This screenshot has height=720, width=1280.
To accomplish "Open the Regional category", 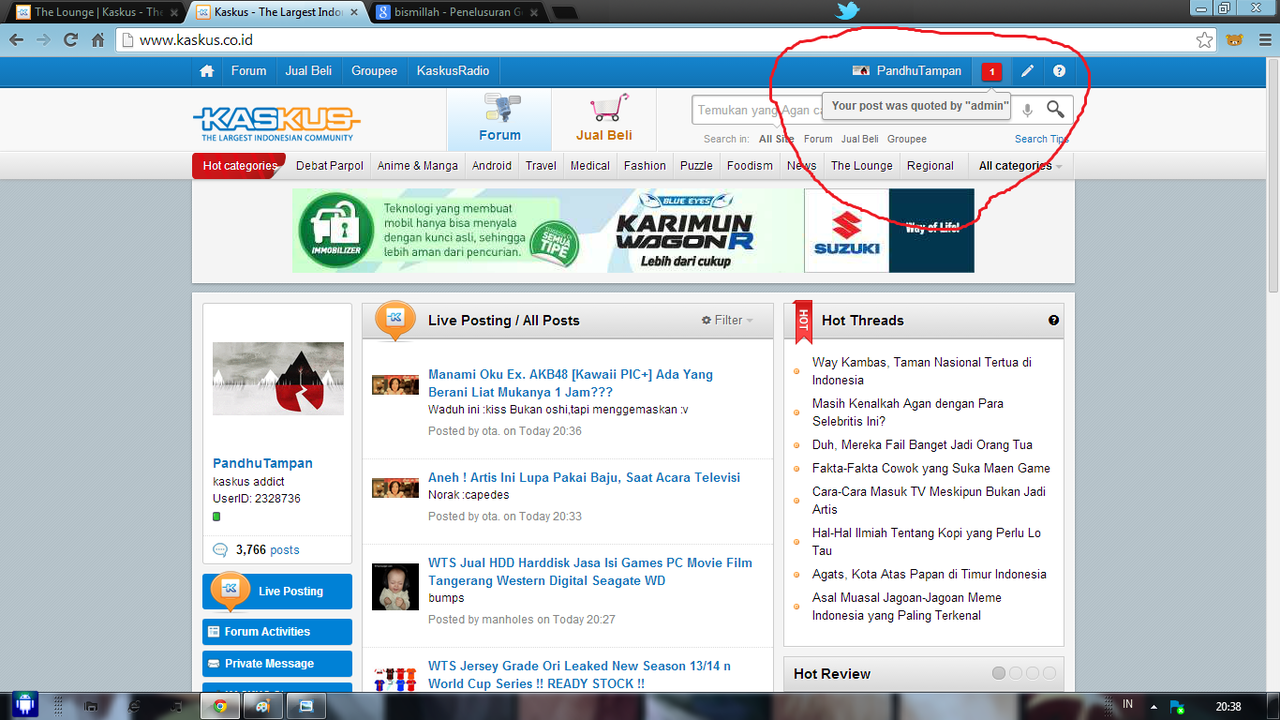I will [930, 166].
